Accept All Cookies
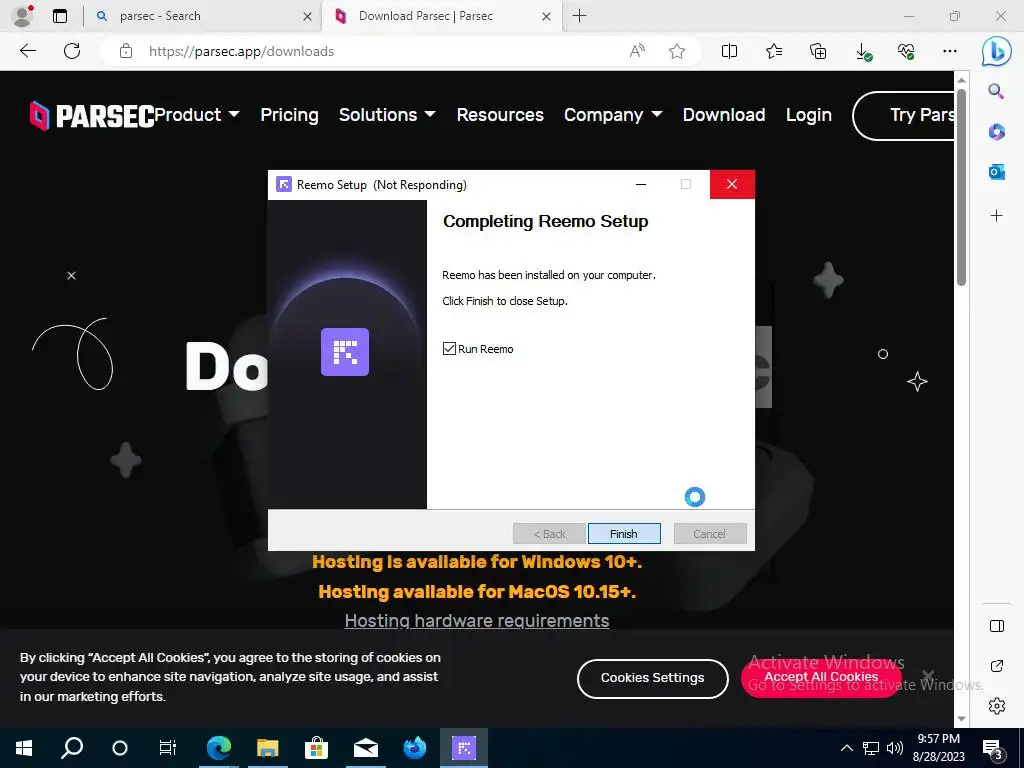 (x=821, y=678)
